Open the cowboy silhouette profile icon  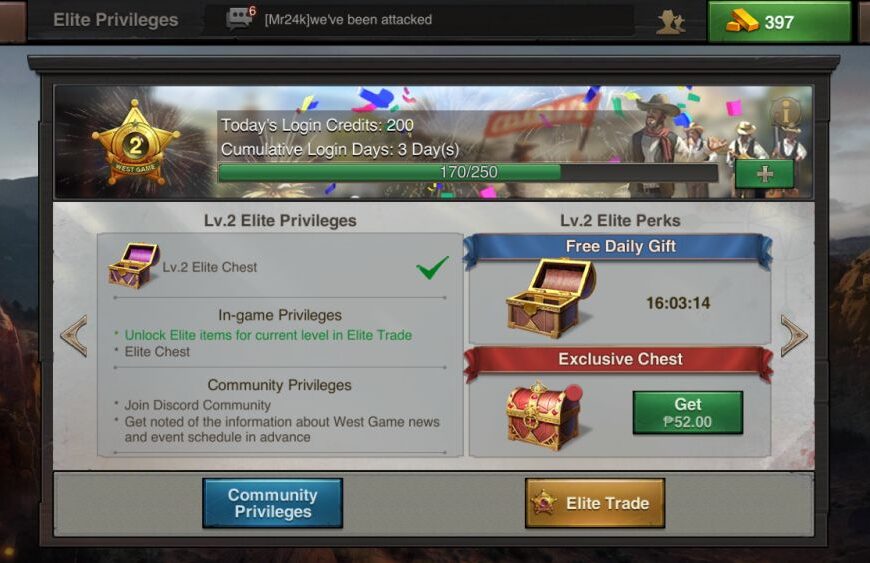(x=671, y=22)
